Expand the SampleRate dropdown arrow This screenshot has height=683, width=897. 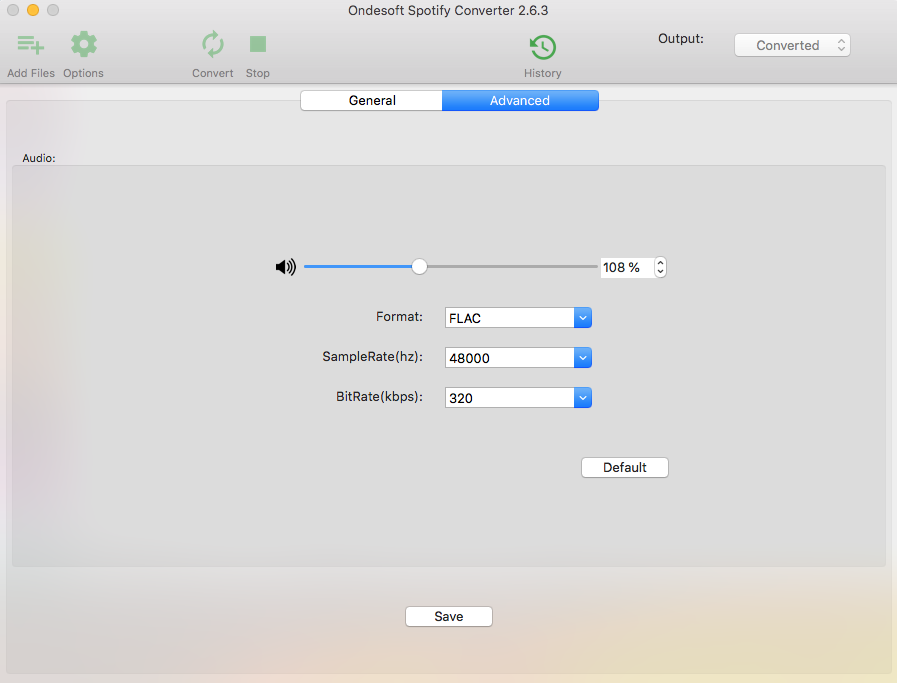click(582, 358)
